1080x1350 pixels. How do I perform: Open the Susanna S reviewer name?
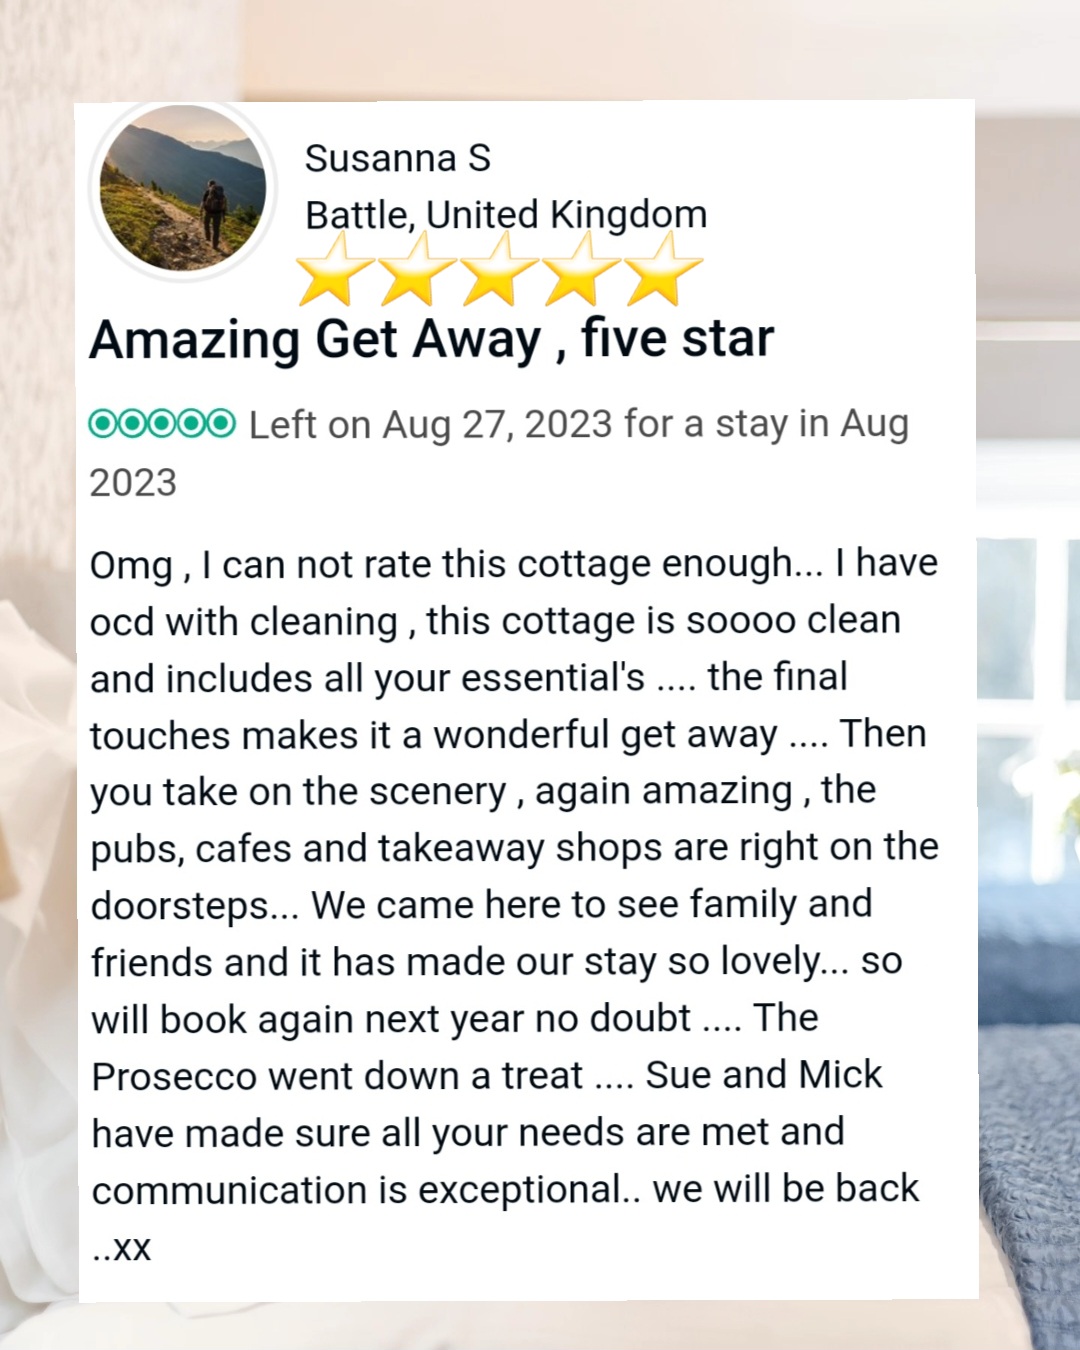coord(398,158)
